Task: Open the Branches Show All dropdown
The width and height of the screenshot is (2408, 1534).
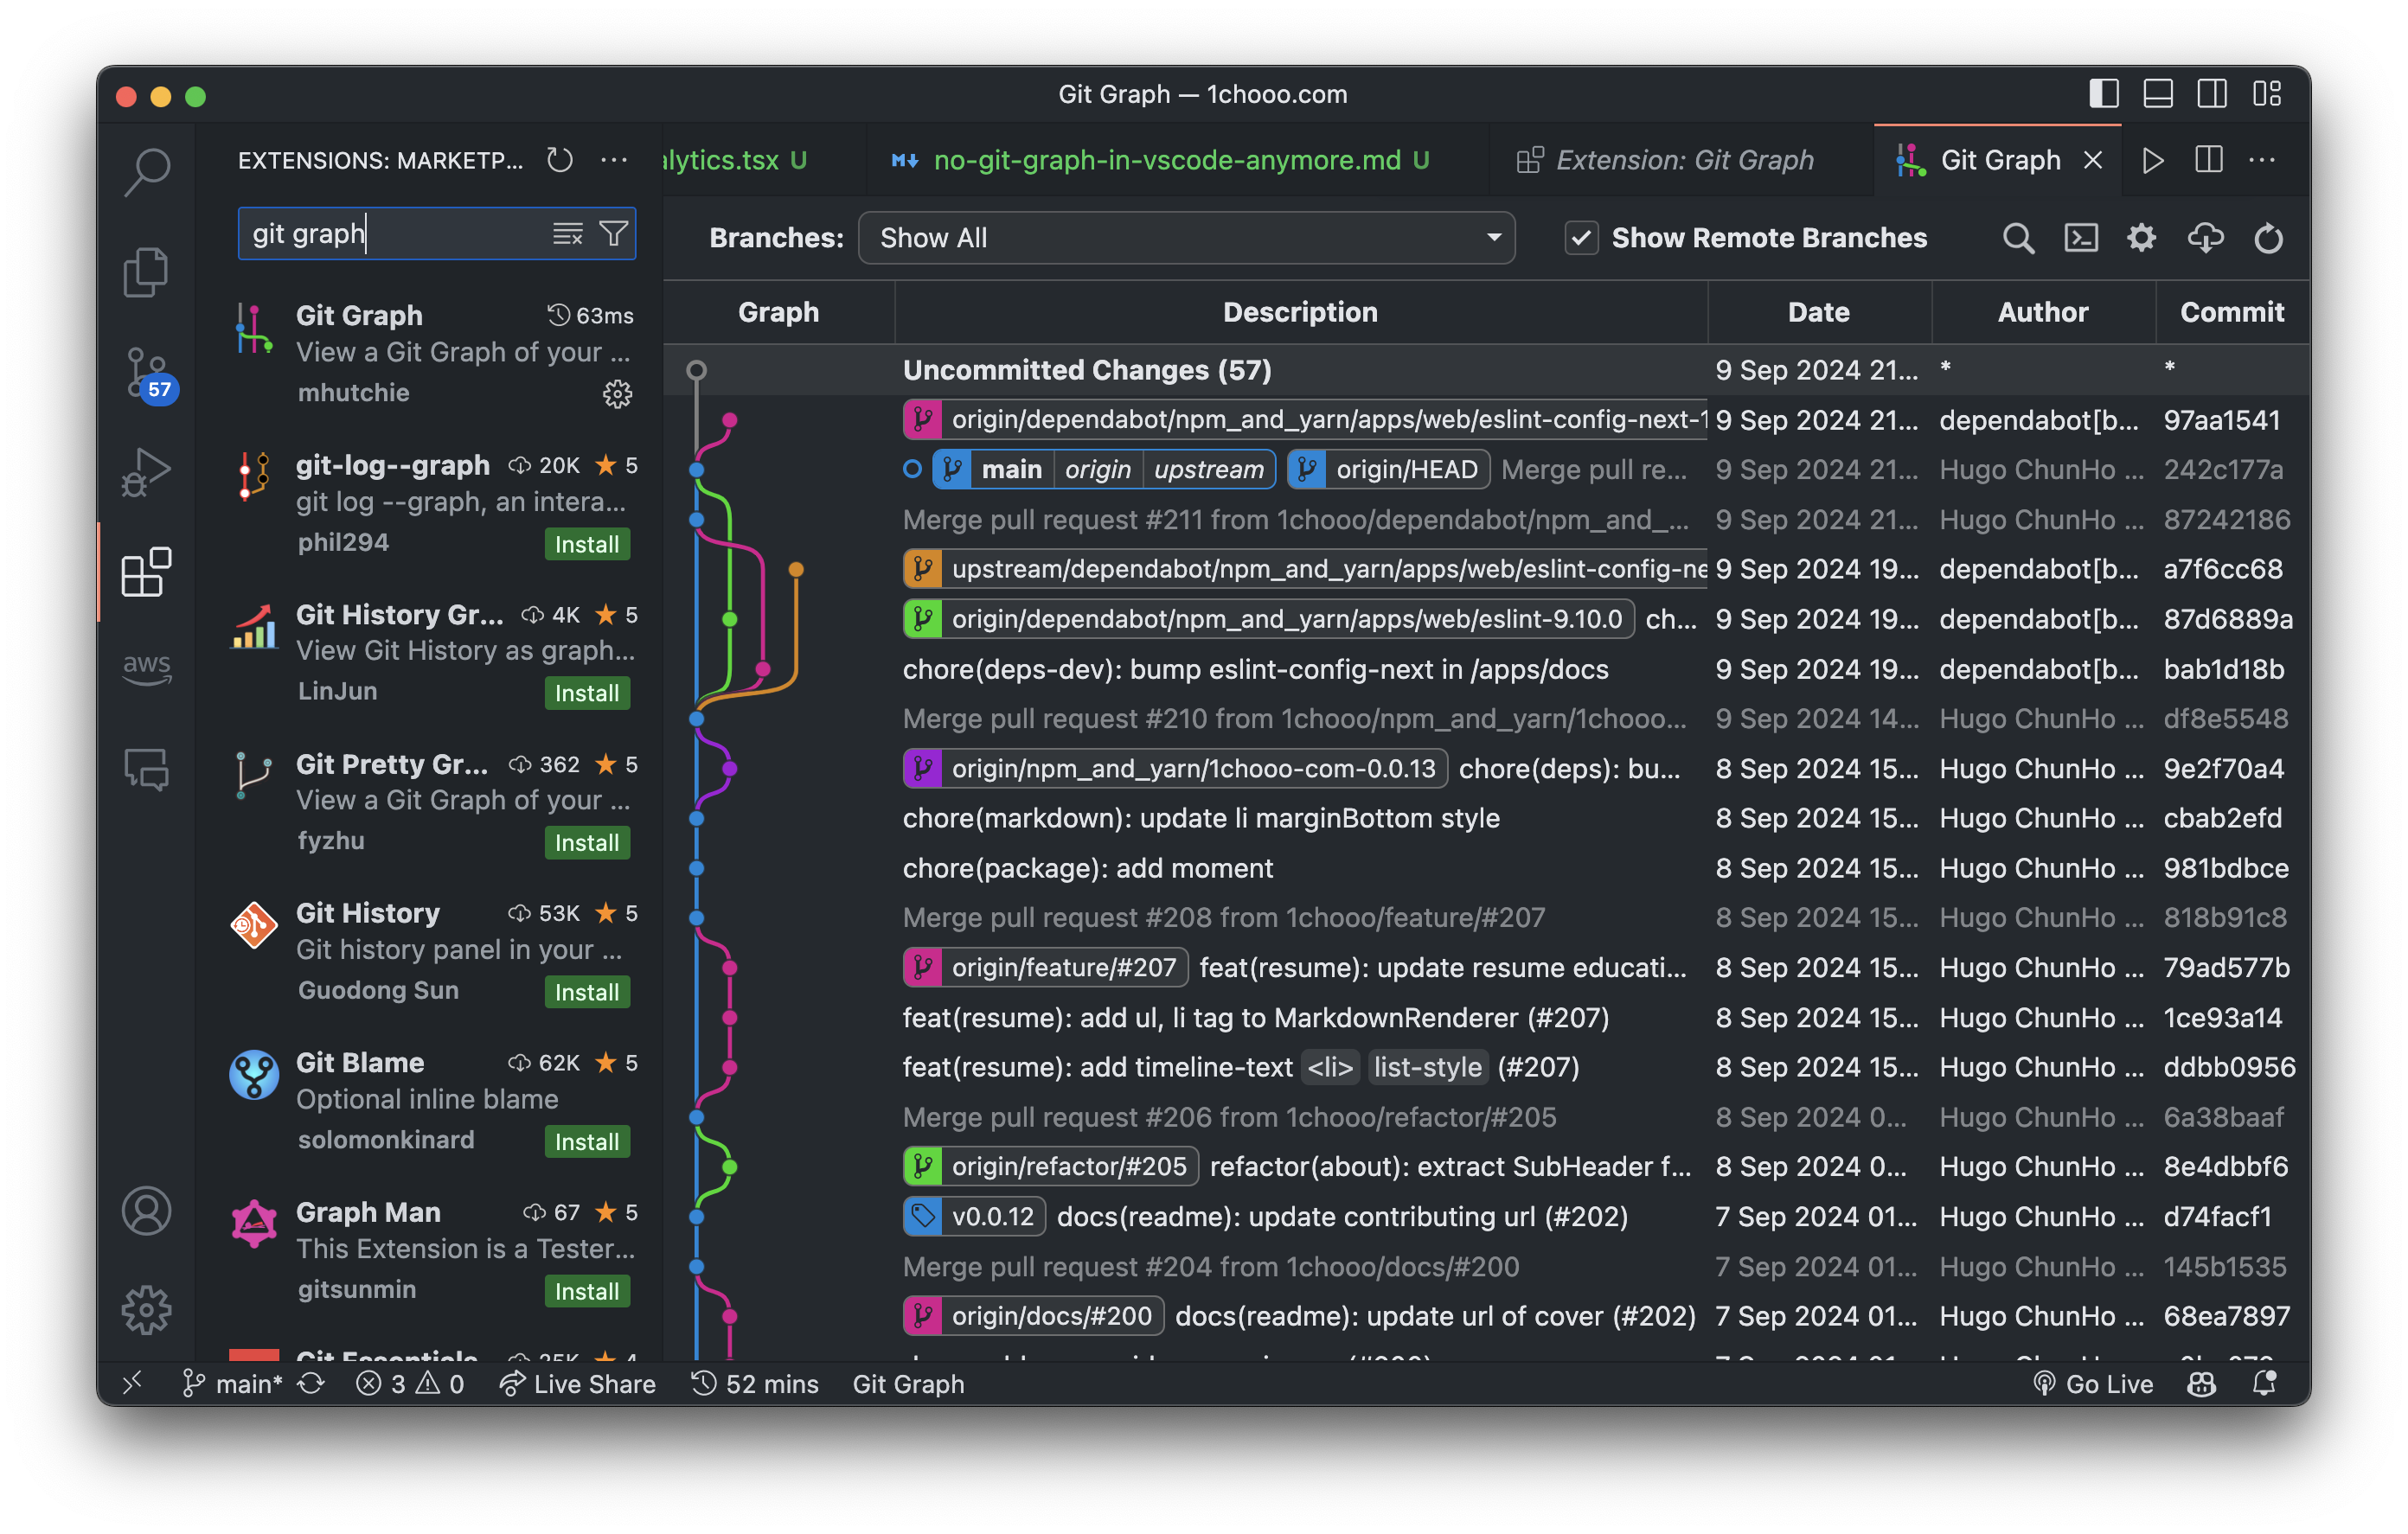Action: click(x=1186, y=237)
